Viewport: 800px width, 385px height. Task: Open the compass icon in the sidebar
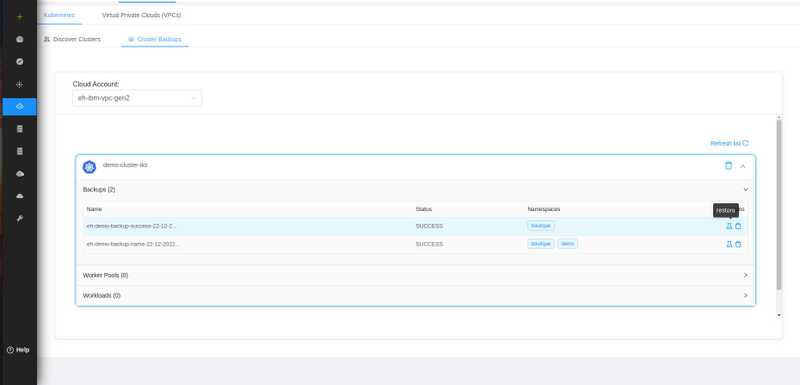pyautogui.click(x=20, y=62)
